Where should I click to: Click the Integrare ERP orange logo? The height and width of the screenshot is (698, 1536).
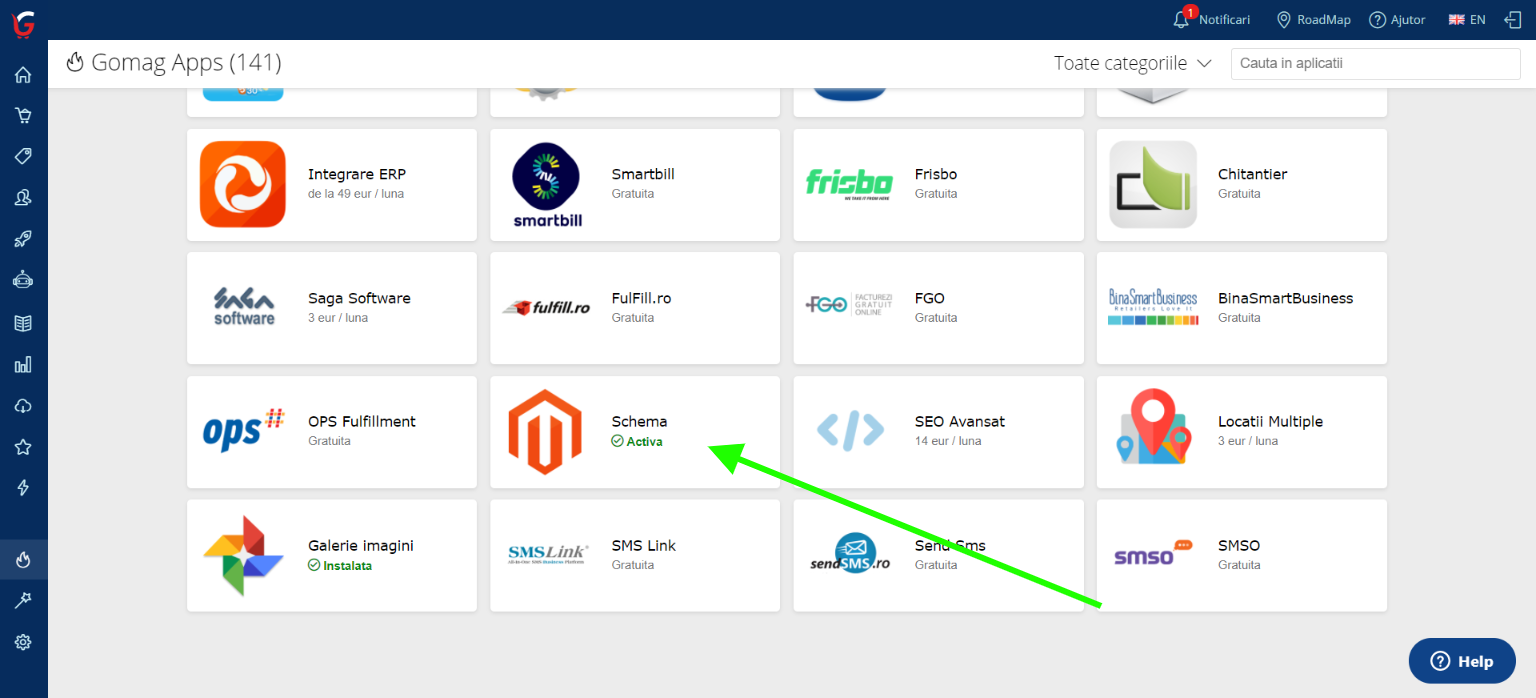[243, 184]
